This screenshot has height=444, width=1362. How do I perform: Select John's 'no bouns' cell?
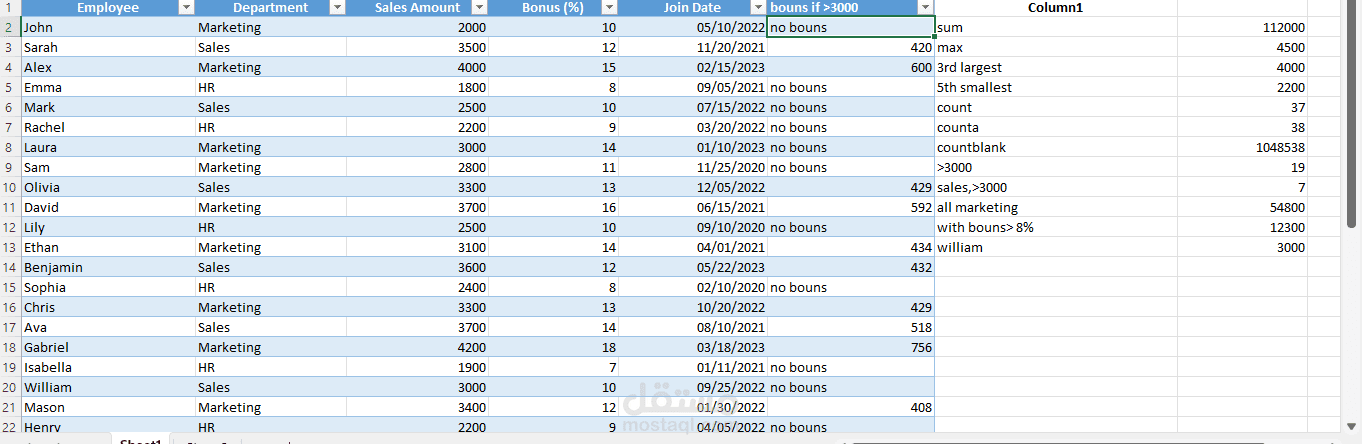(x=851, y=27)
